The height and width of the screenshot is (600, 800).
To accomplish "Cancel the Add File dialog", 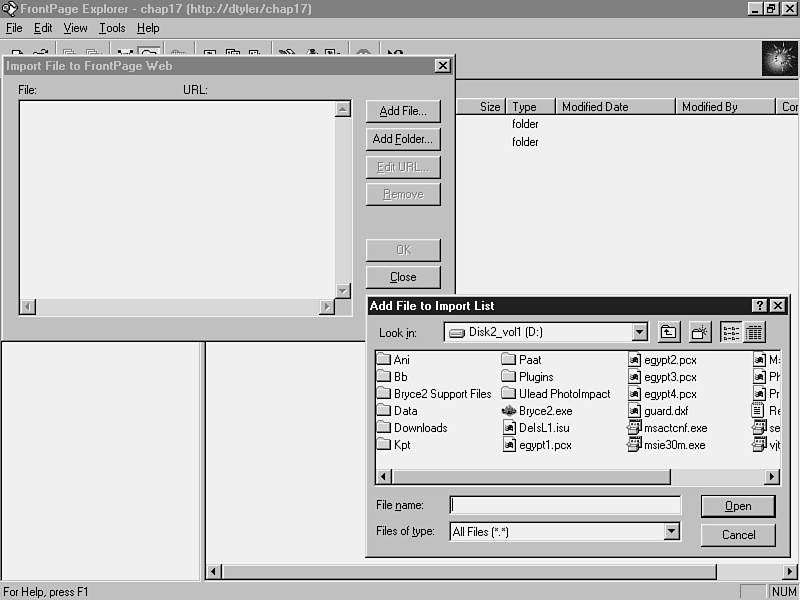I will [x=738, y=535].
